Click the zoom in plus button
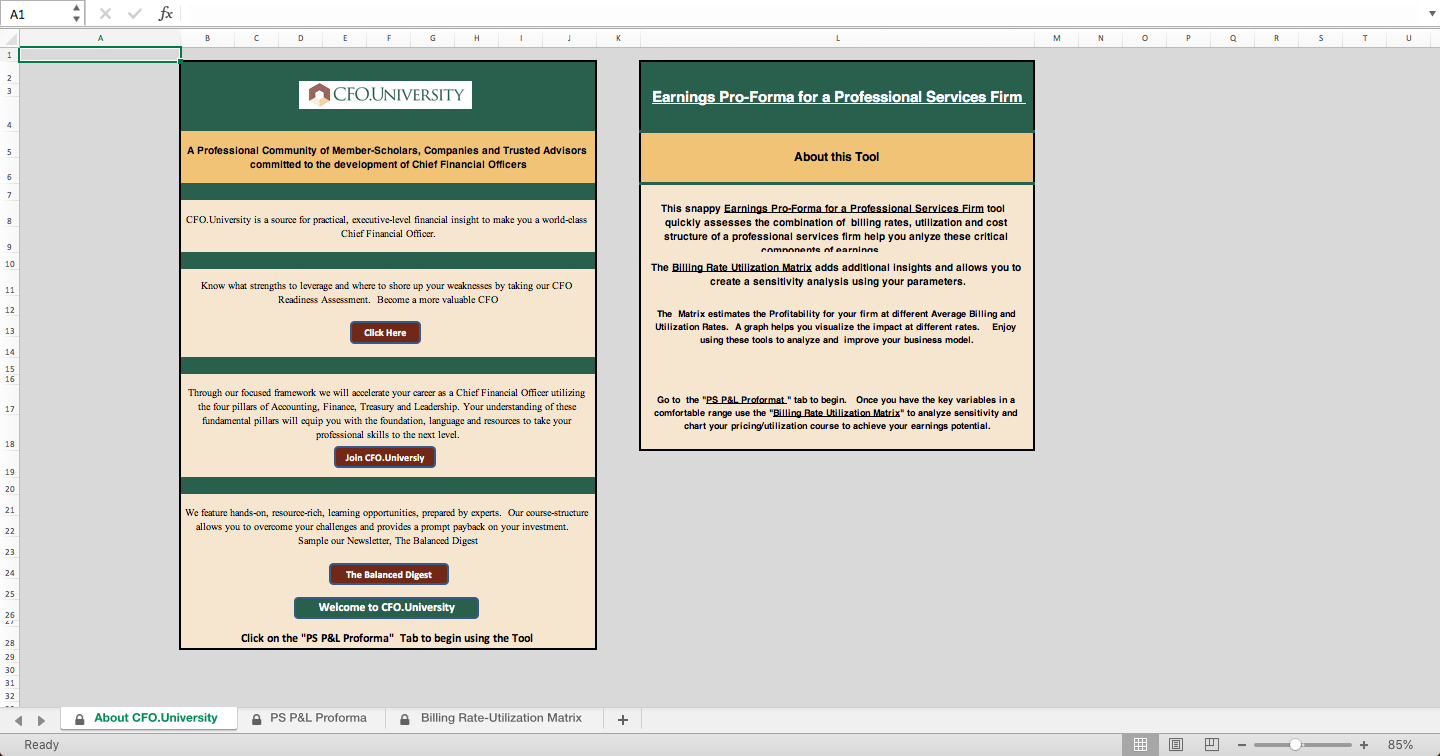The height and width of the screenshot is (756, 1440). (x=1364, y=745)
